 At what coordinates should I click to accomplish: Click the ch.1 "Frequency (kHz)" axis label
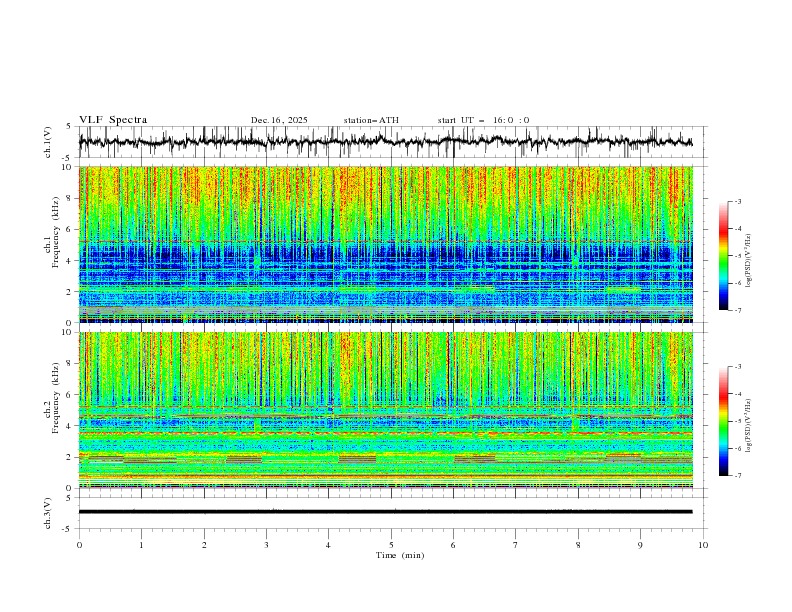57,232
